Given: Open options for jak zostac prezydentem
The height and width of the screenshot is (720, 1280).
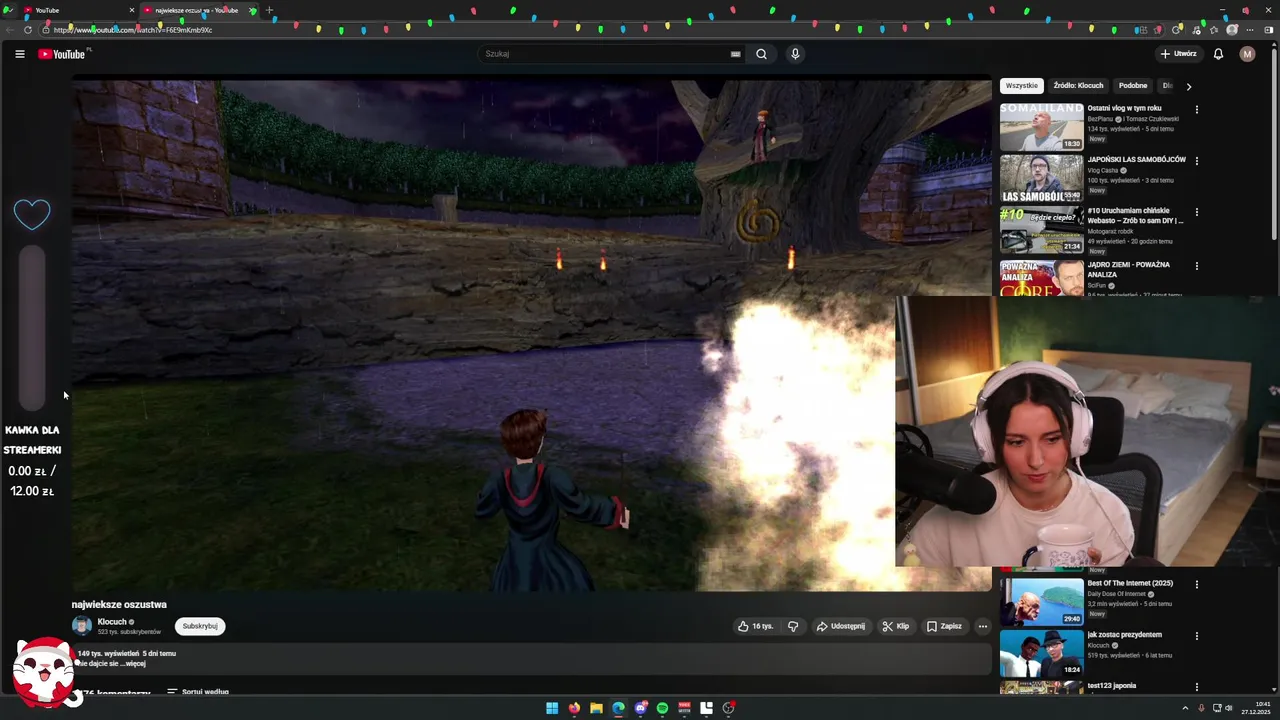Looking at the screenshot, I should (x=1196, y=636).
